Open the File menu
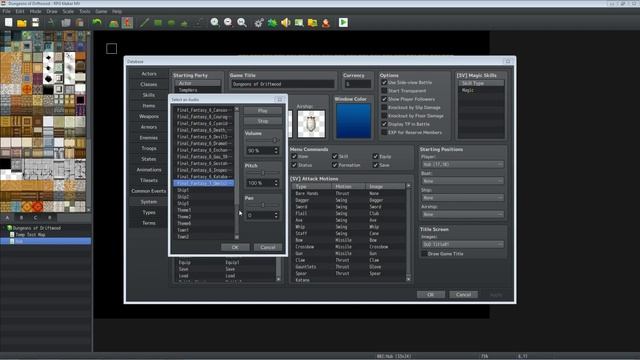Image resolution: width=640 pixels, height=360 pixels. [x=7, y=11]
